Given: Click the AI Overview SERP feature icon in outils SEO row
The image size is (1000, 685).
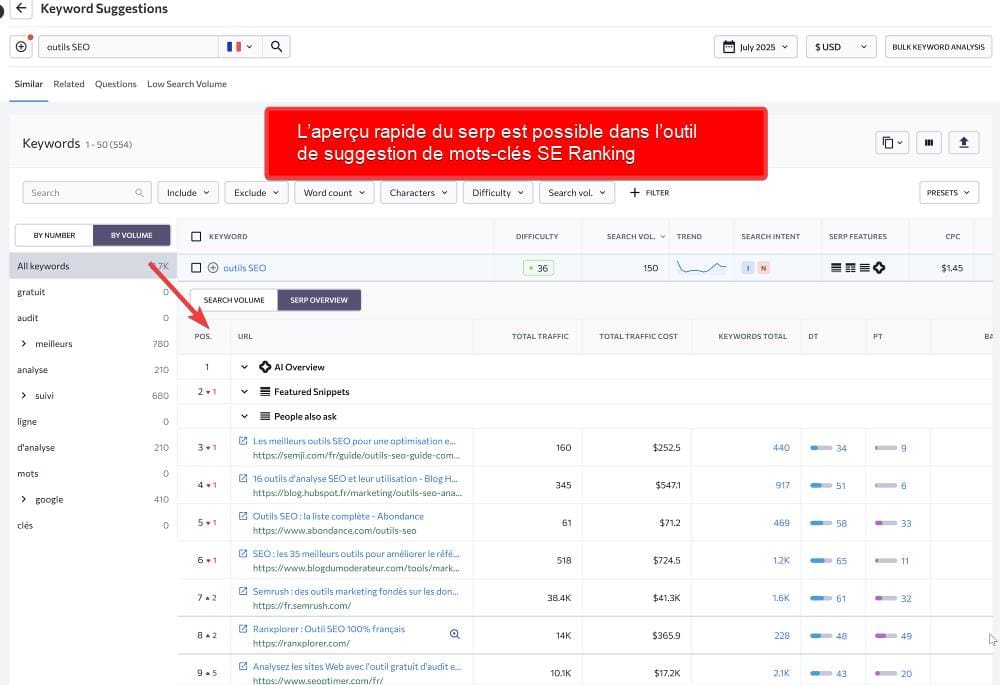Looking at the screenshot, I should click(879, 268).
